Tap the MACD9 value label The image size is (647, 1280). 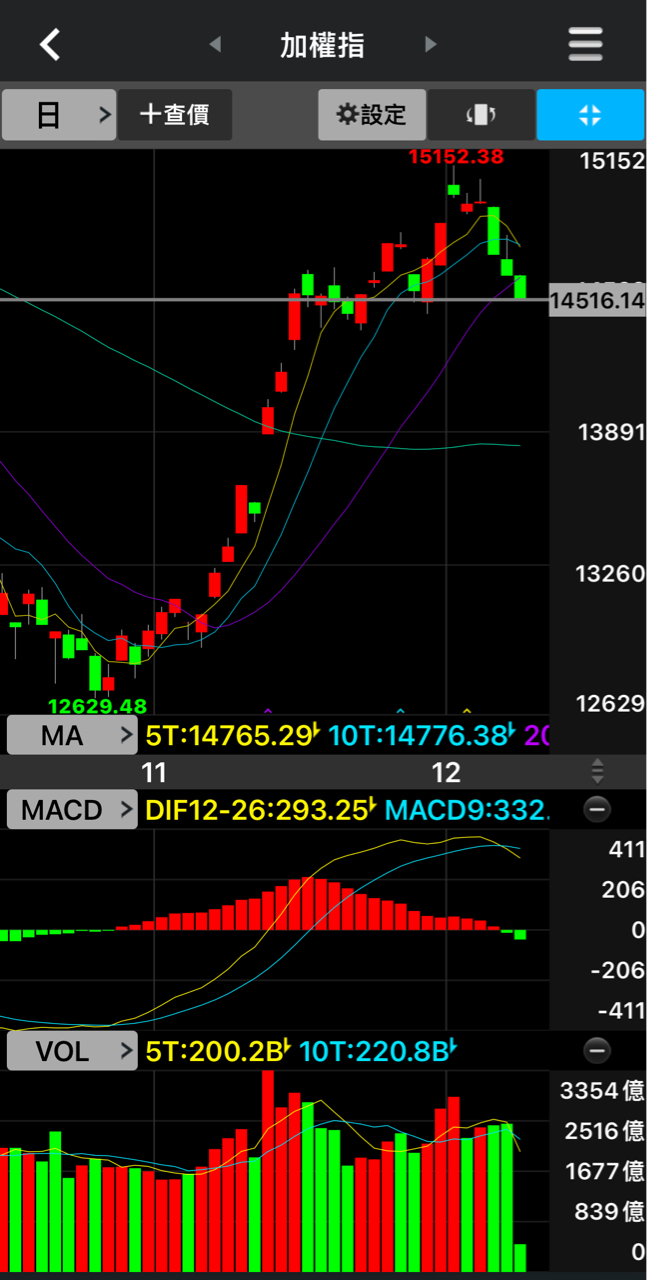tap(467, 810)
